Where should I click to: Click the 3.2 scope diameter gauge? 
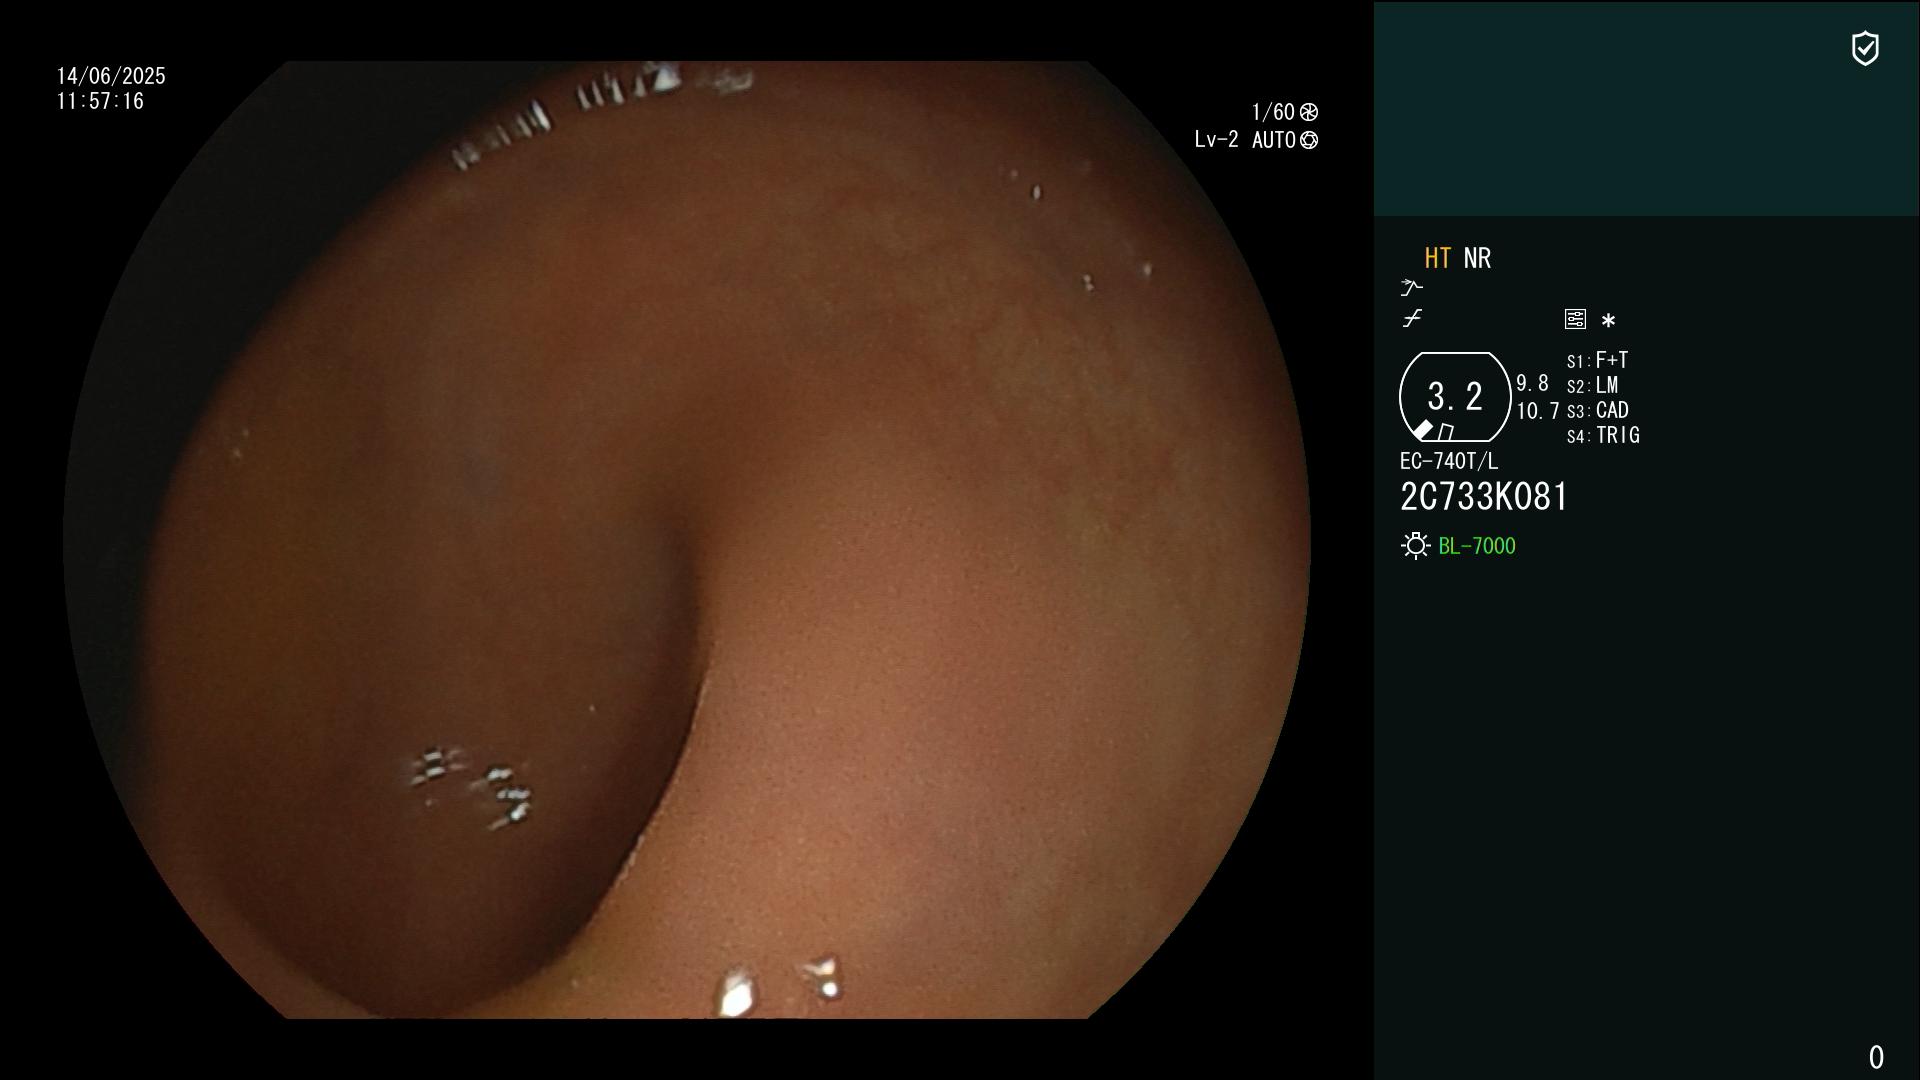click(x=1455, y=397)
